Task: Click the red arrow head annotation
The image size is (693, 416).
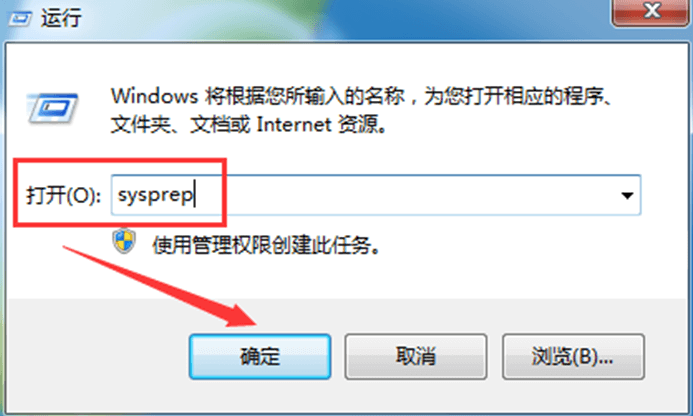Action: [239, 316]
